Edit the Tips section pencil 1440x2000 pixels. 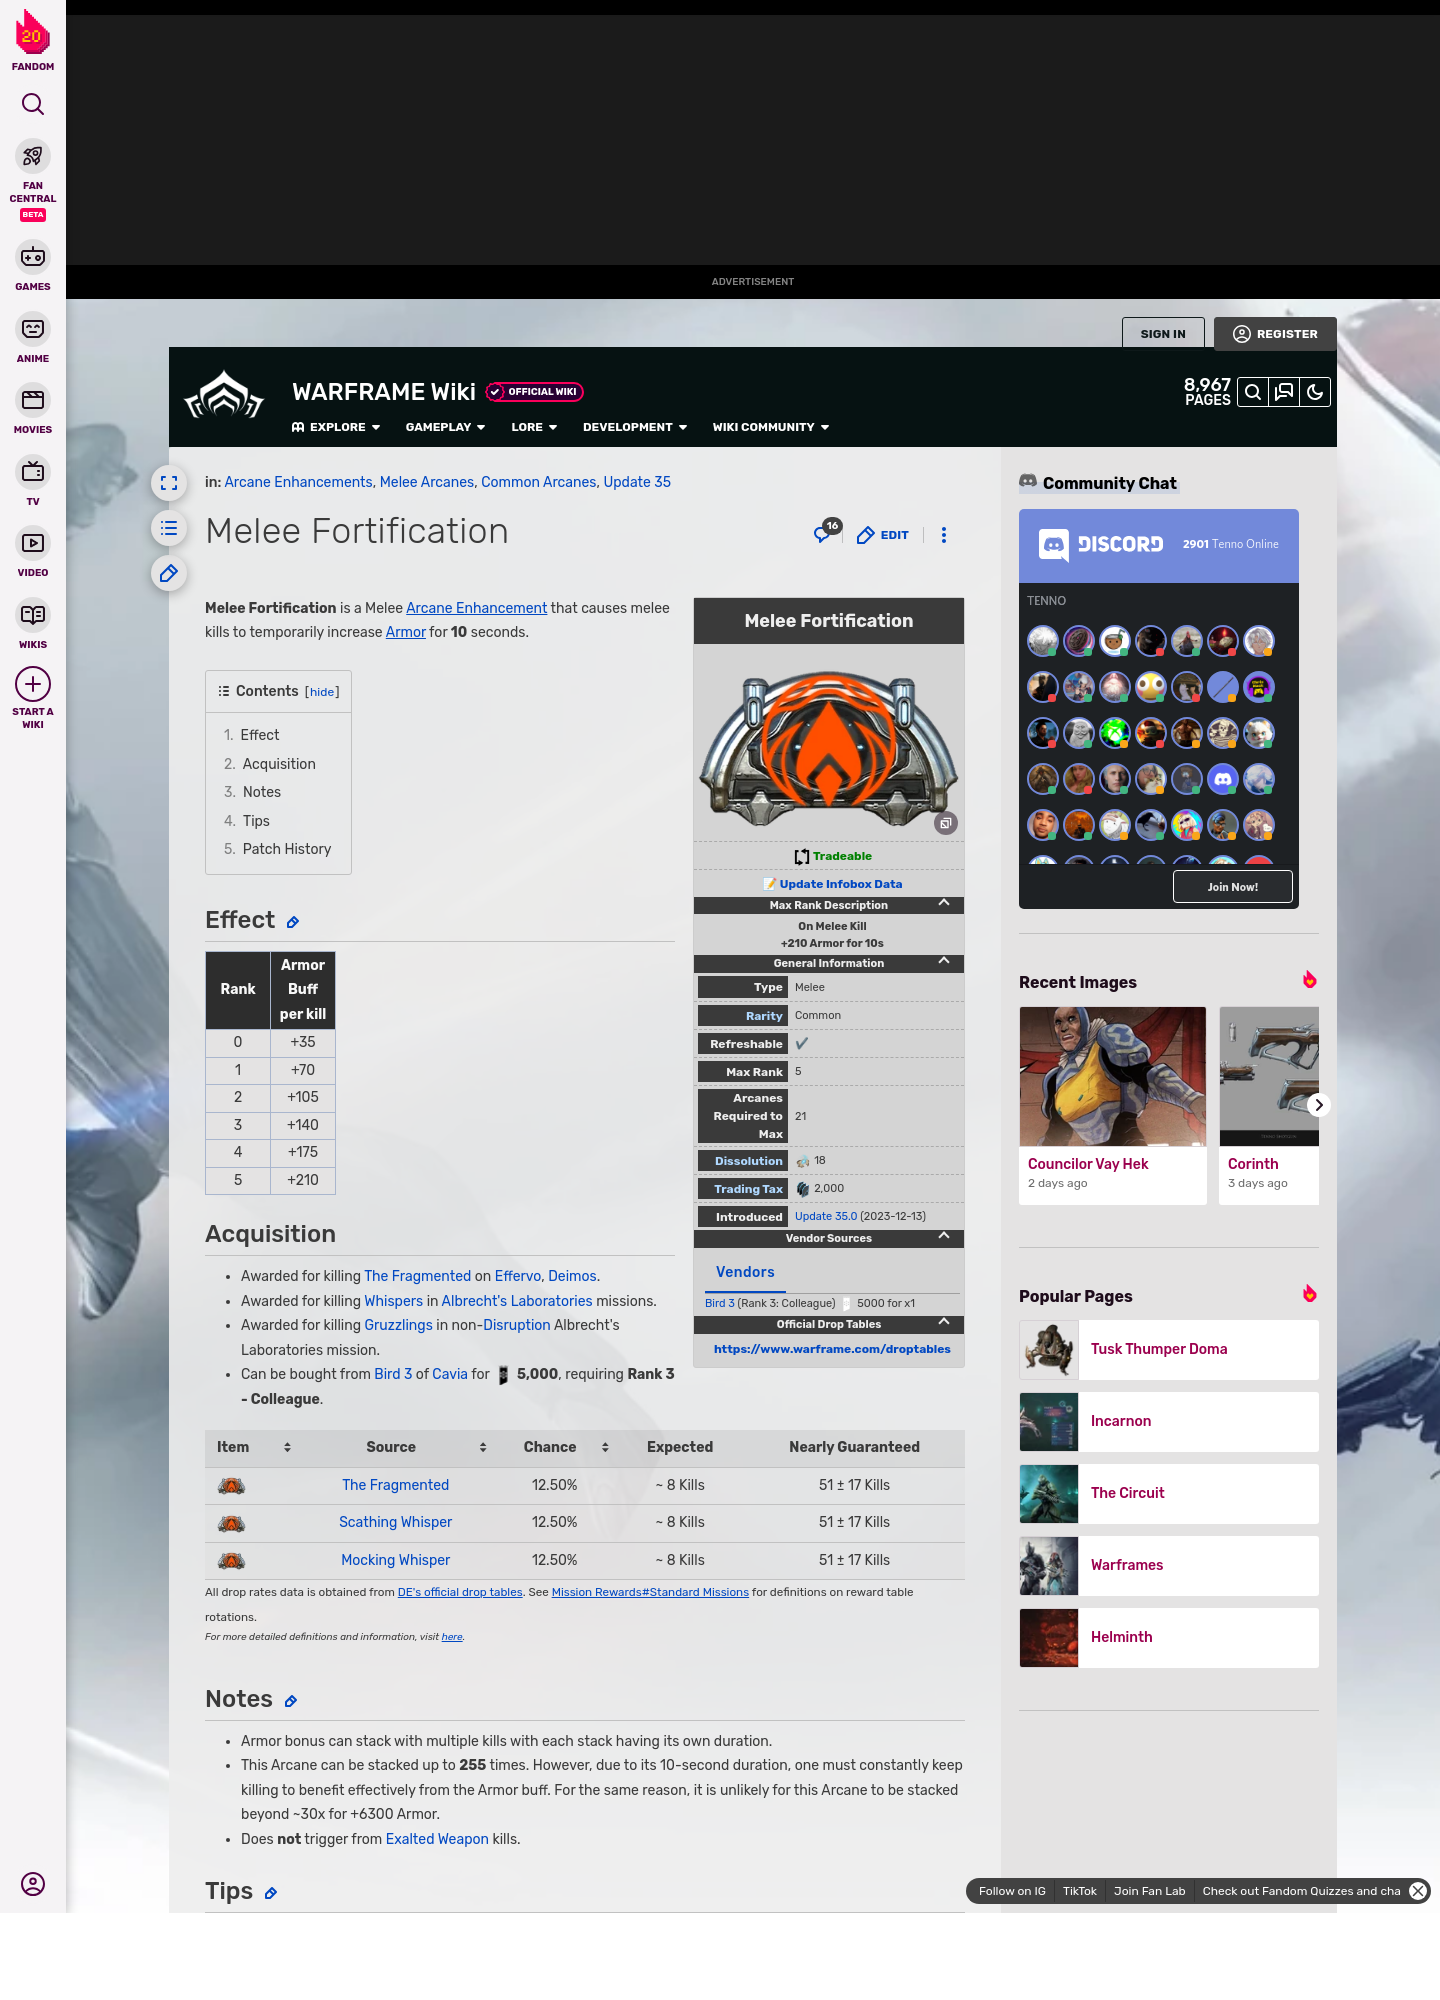[x=271, y=1893]
